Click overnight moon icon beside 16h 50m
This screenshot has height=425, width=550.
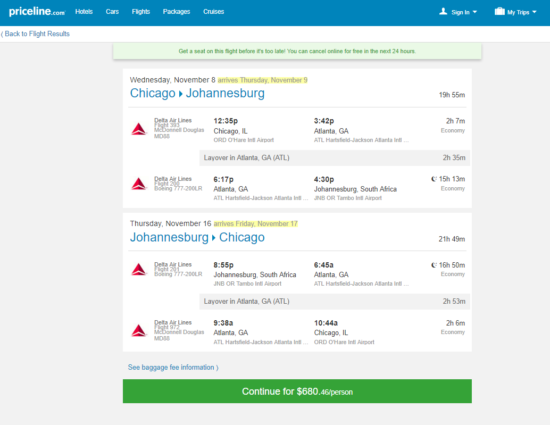(x=434, y=265)
